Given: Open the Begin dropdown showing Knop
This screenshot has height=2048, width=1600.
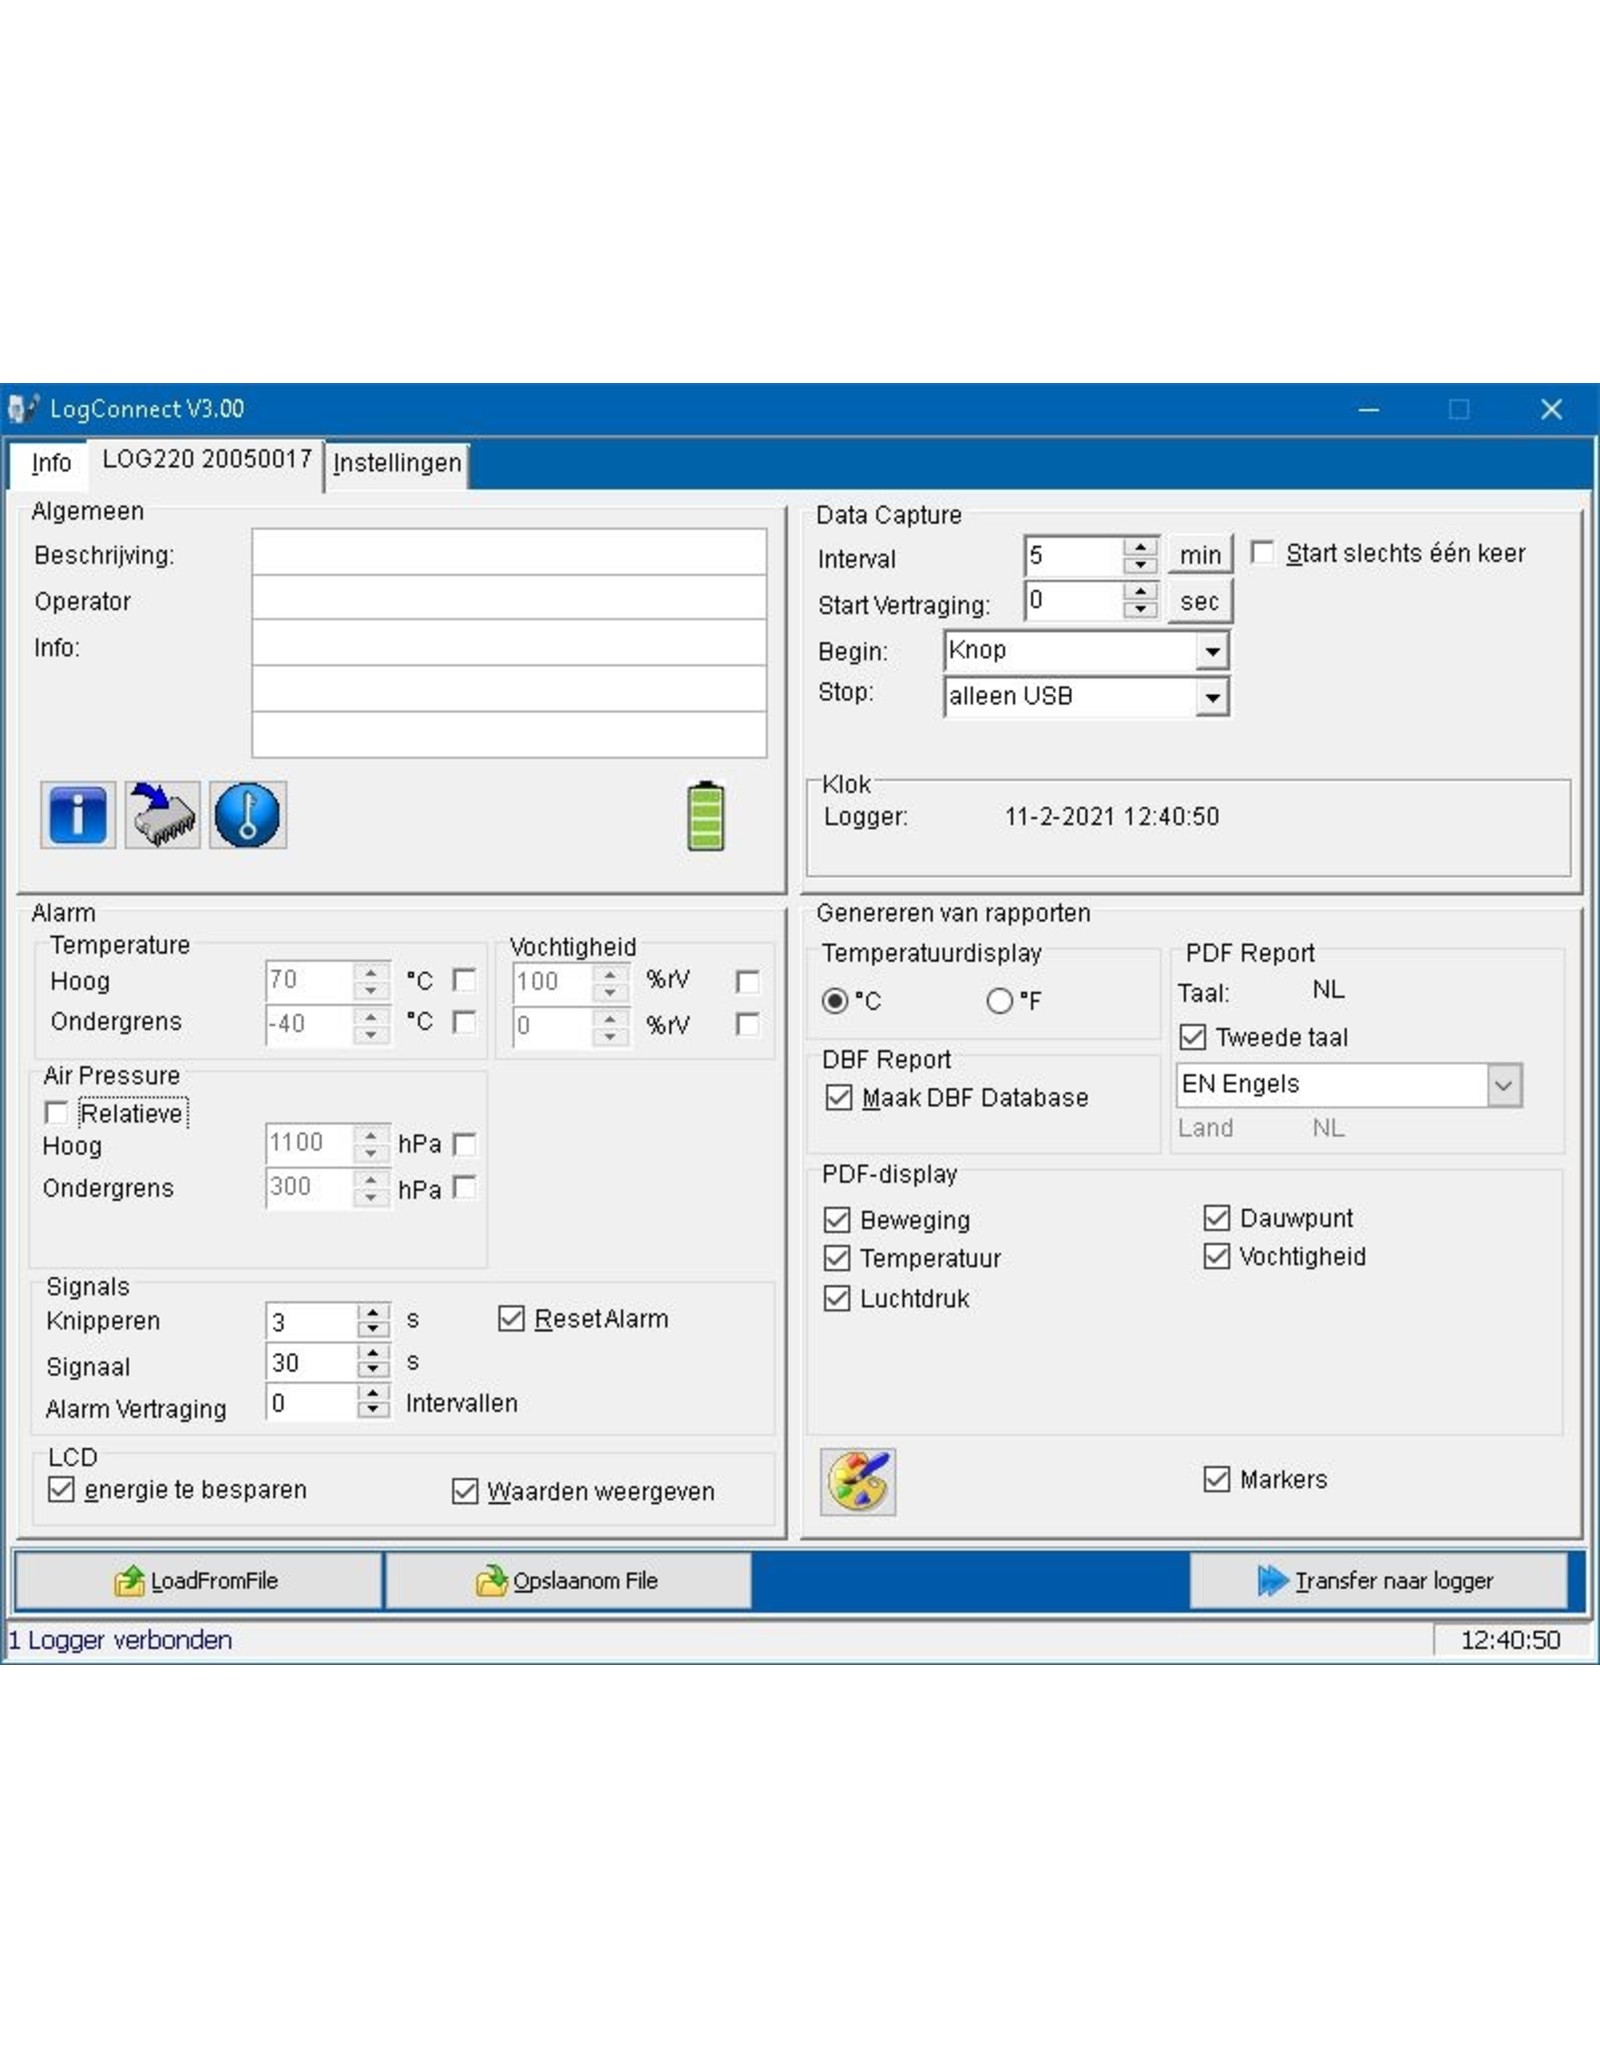Looking at the screenshot, I should 1212,651.
